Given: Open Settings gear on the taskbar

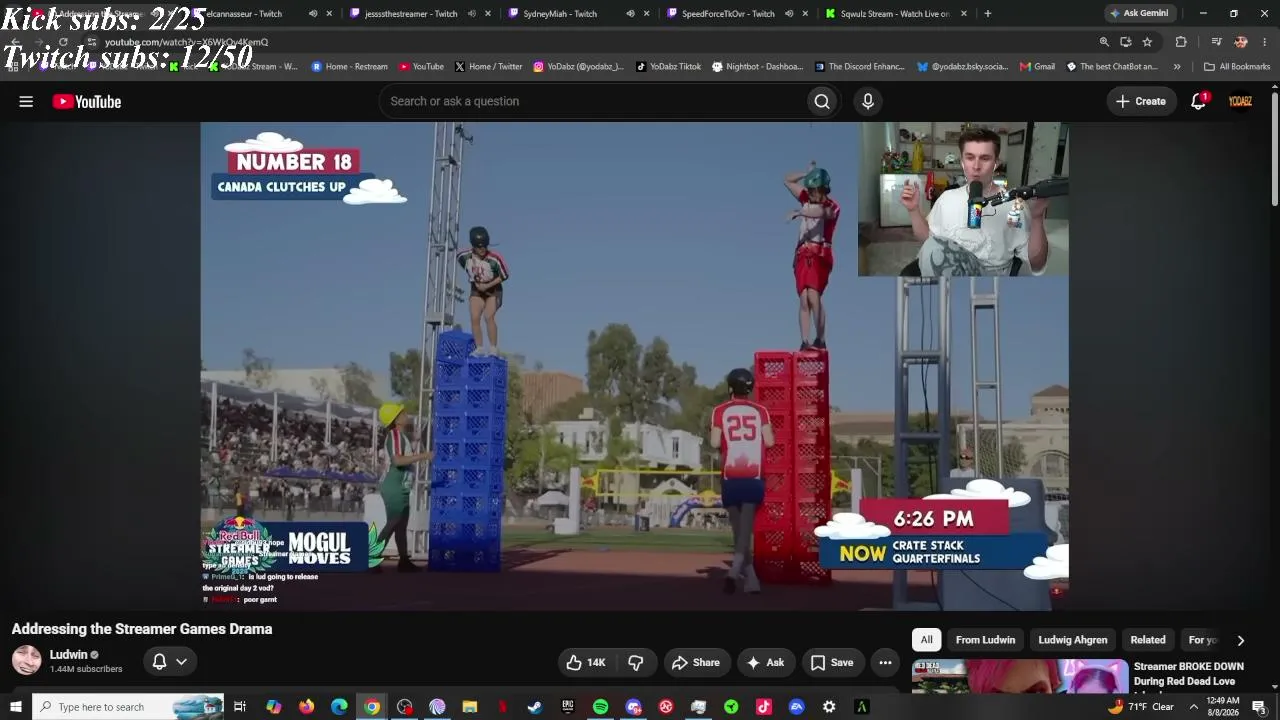Looking at the screenshot, I should [x=829, y=707].
